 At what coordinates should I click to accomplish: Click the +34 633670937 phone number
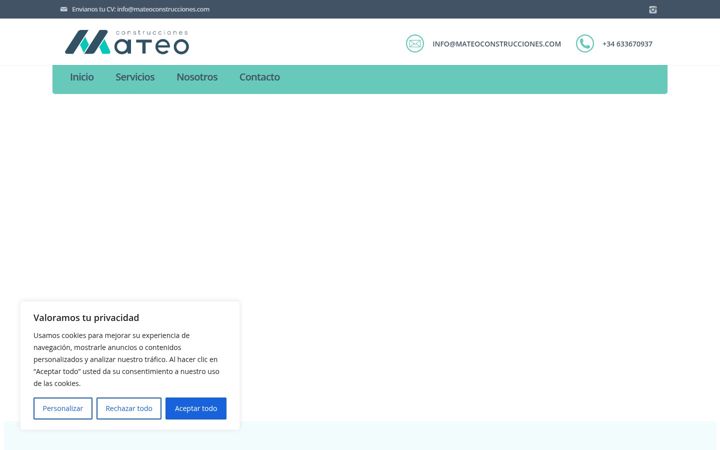[627, 44]
